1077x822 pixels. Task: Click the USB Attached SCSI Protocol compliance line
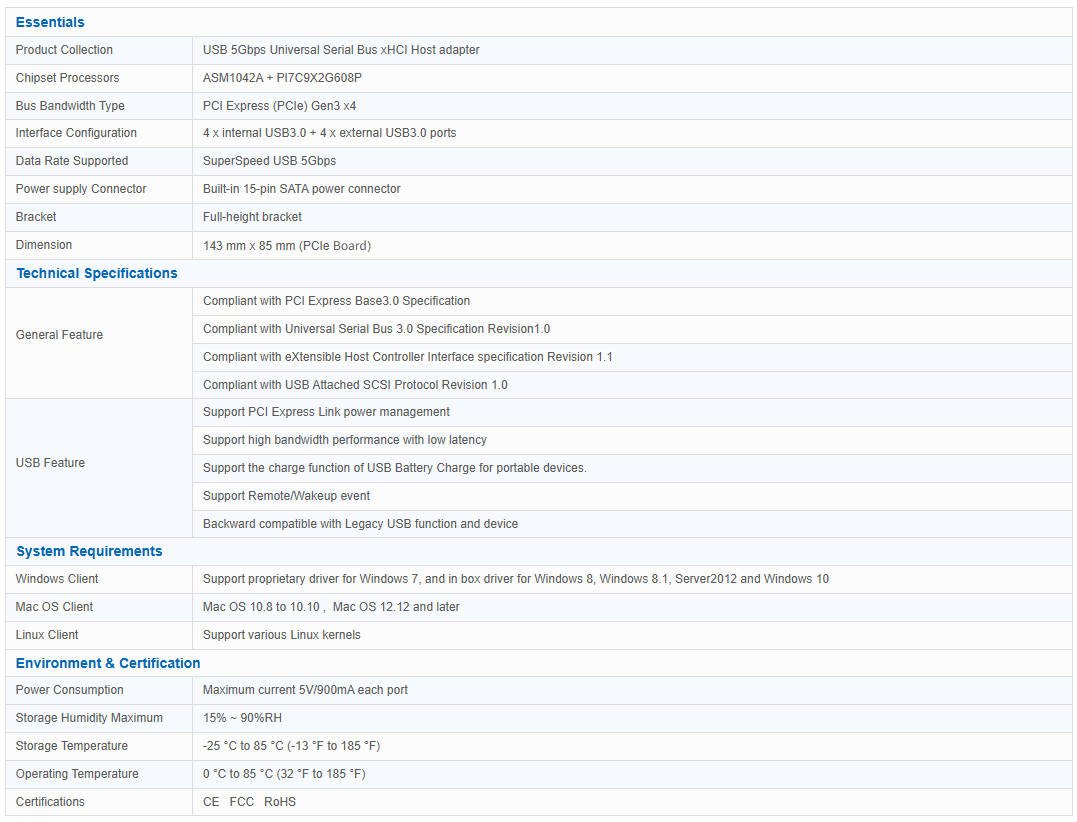click(x=355, y=385)
